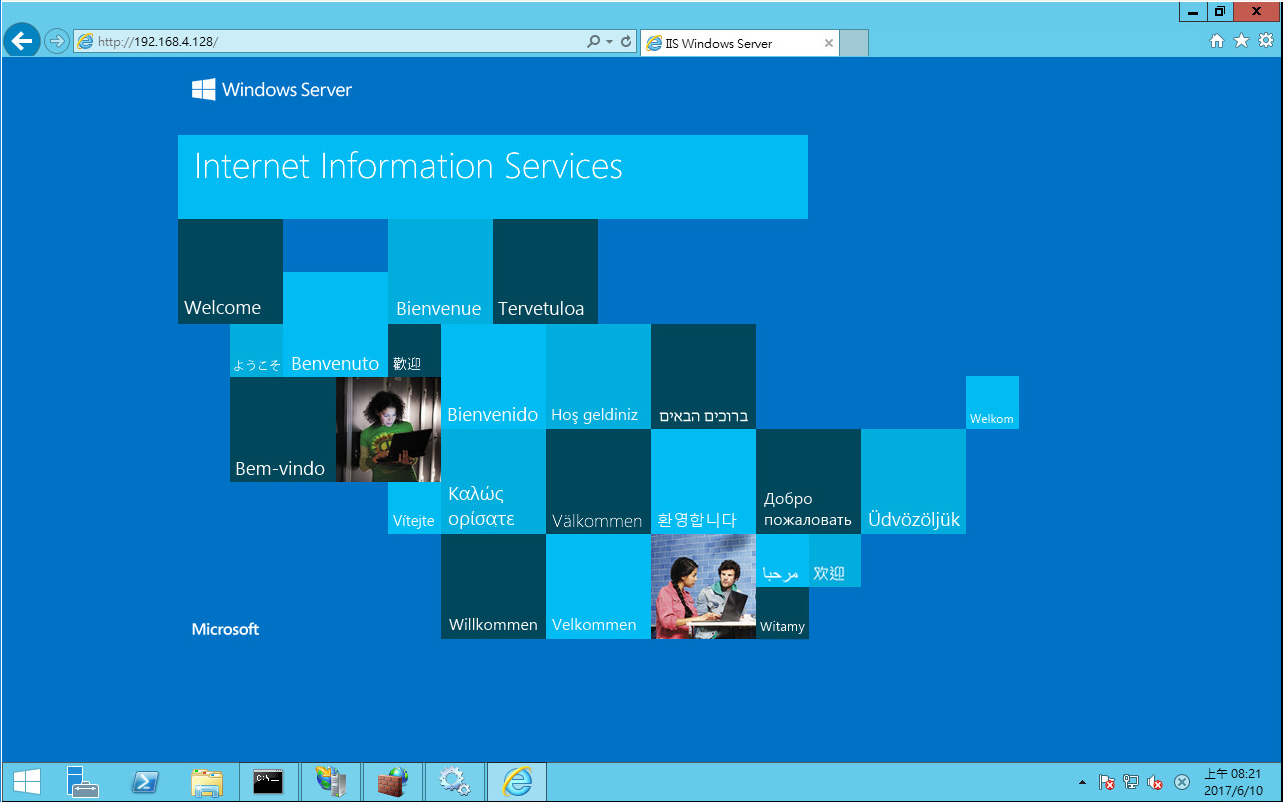Open the network status tray icon
The width and height of the screenshot is (1283, 802).
pos(1131,782)
